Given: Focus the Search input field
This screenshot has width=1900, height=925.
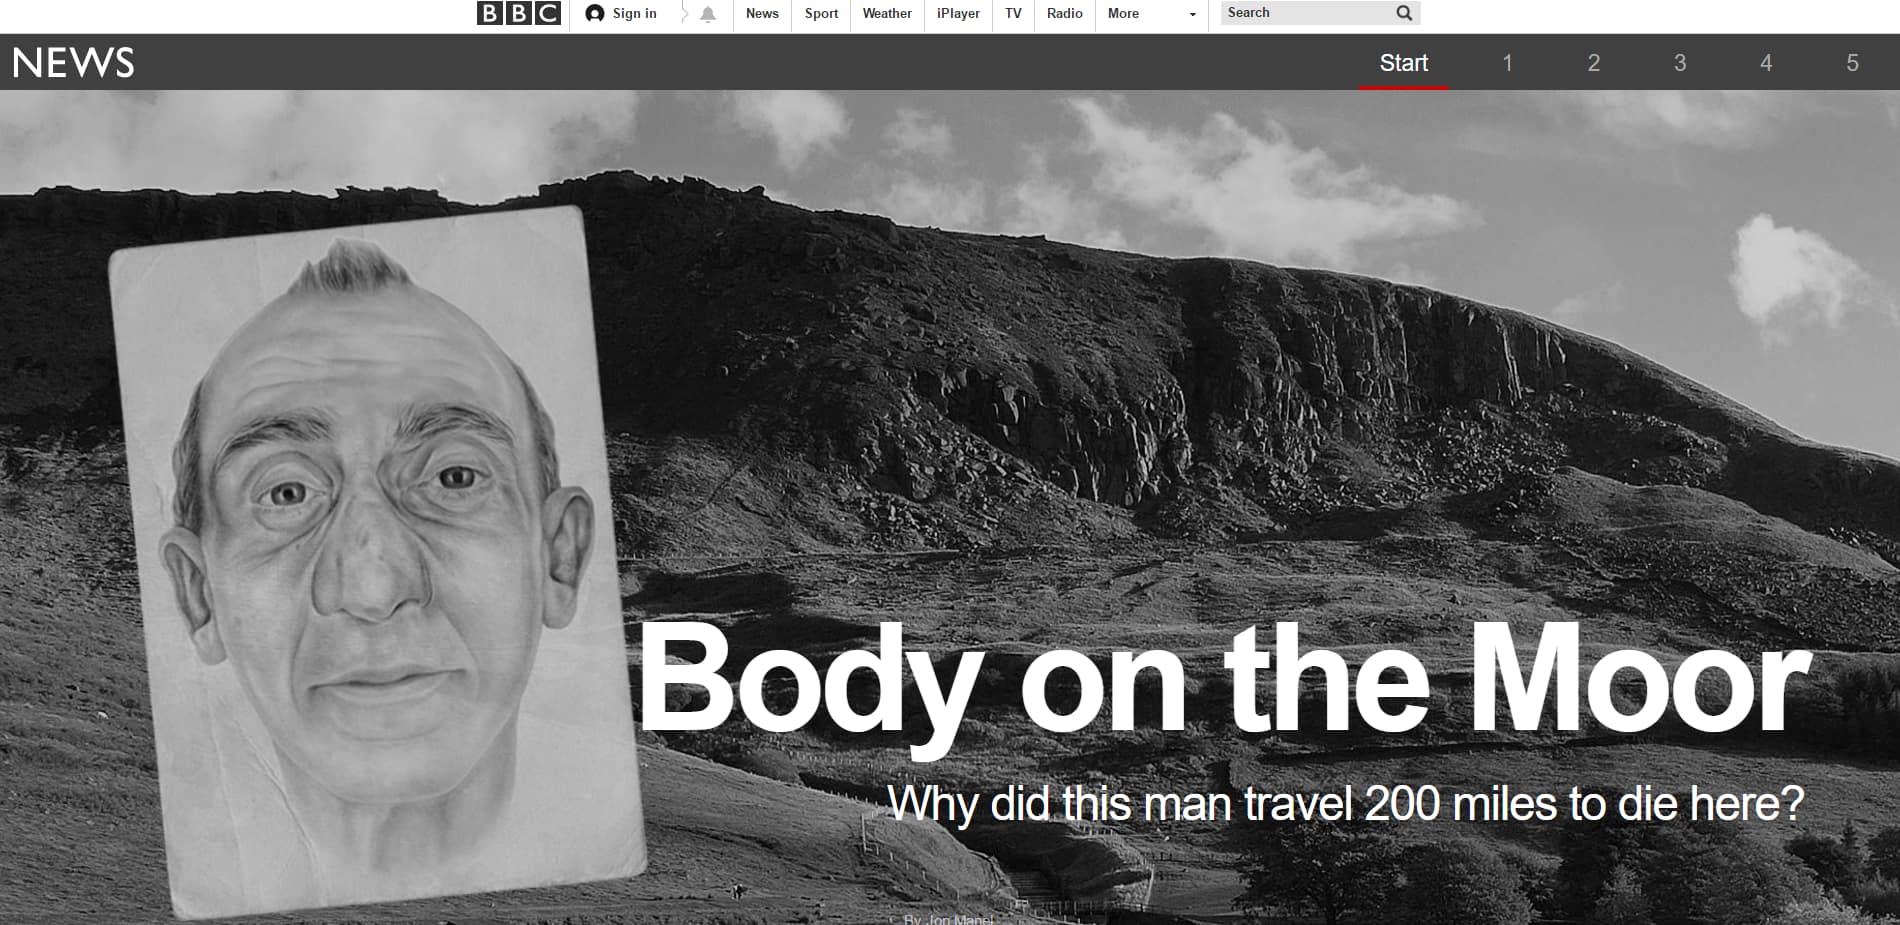Looking at the screenshot, I should pos(1305,13).
